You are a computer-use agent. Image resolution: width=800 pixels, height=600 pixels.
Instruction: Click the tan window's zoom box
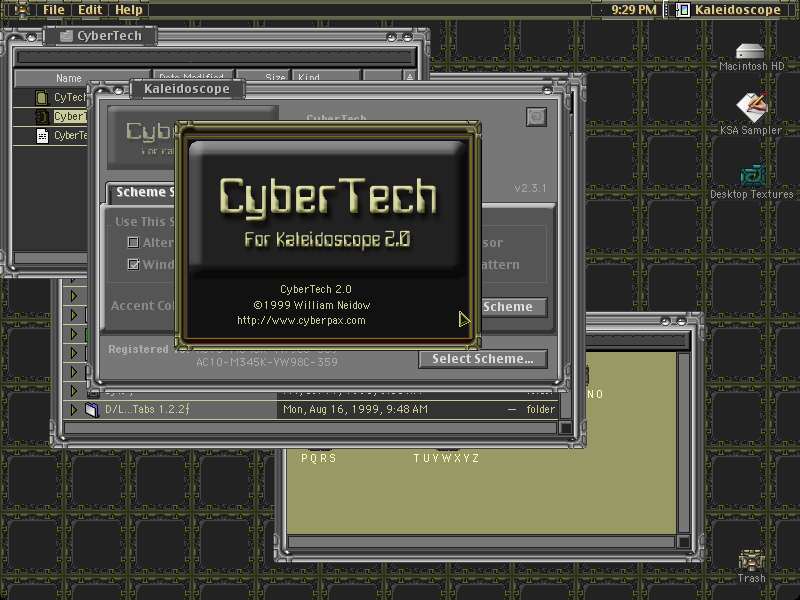click(x=665, y=321)
